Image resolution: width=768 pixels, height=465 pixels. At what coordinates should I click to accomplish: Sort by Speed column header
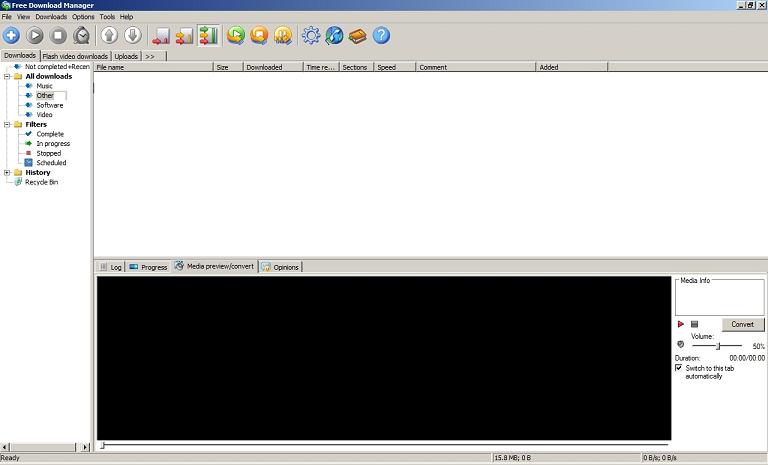pyautogui.click(x=395, y=67)
